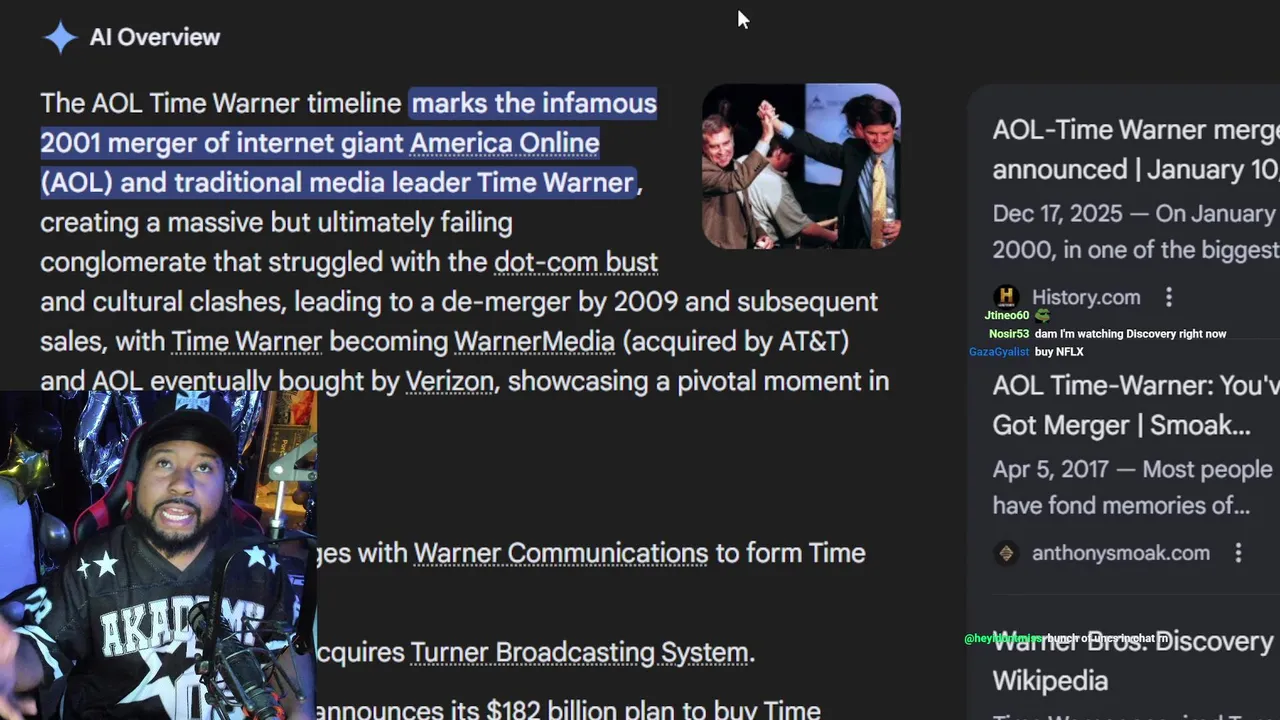Click chat message 'buy NFLX'

click(1060, 352)
